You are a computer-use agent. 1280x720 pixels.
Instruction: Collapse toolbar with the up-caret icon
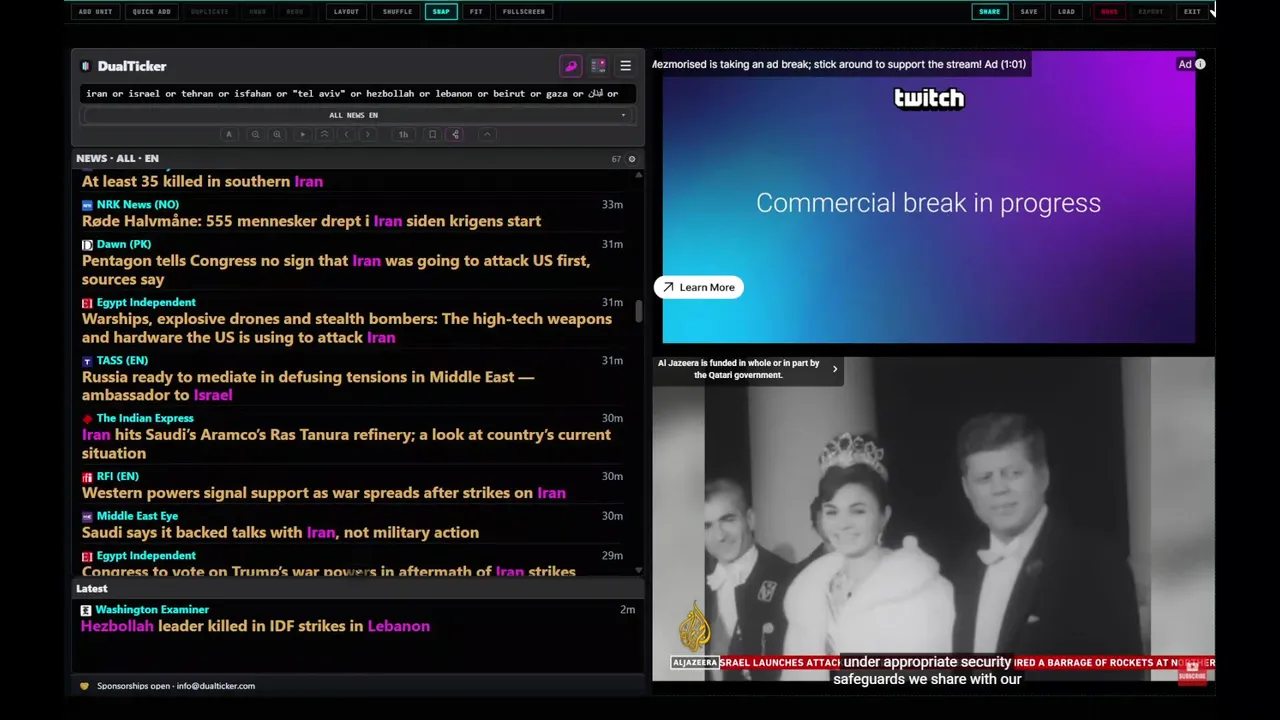click(487, 134)
